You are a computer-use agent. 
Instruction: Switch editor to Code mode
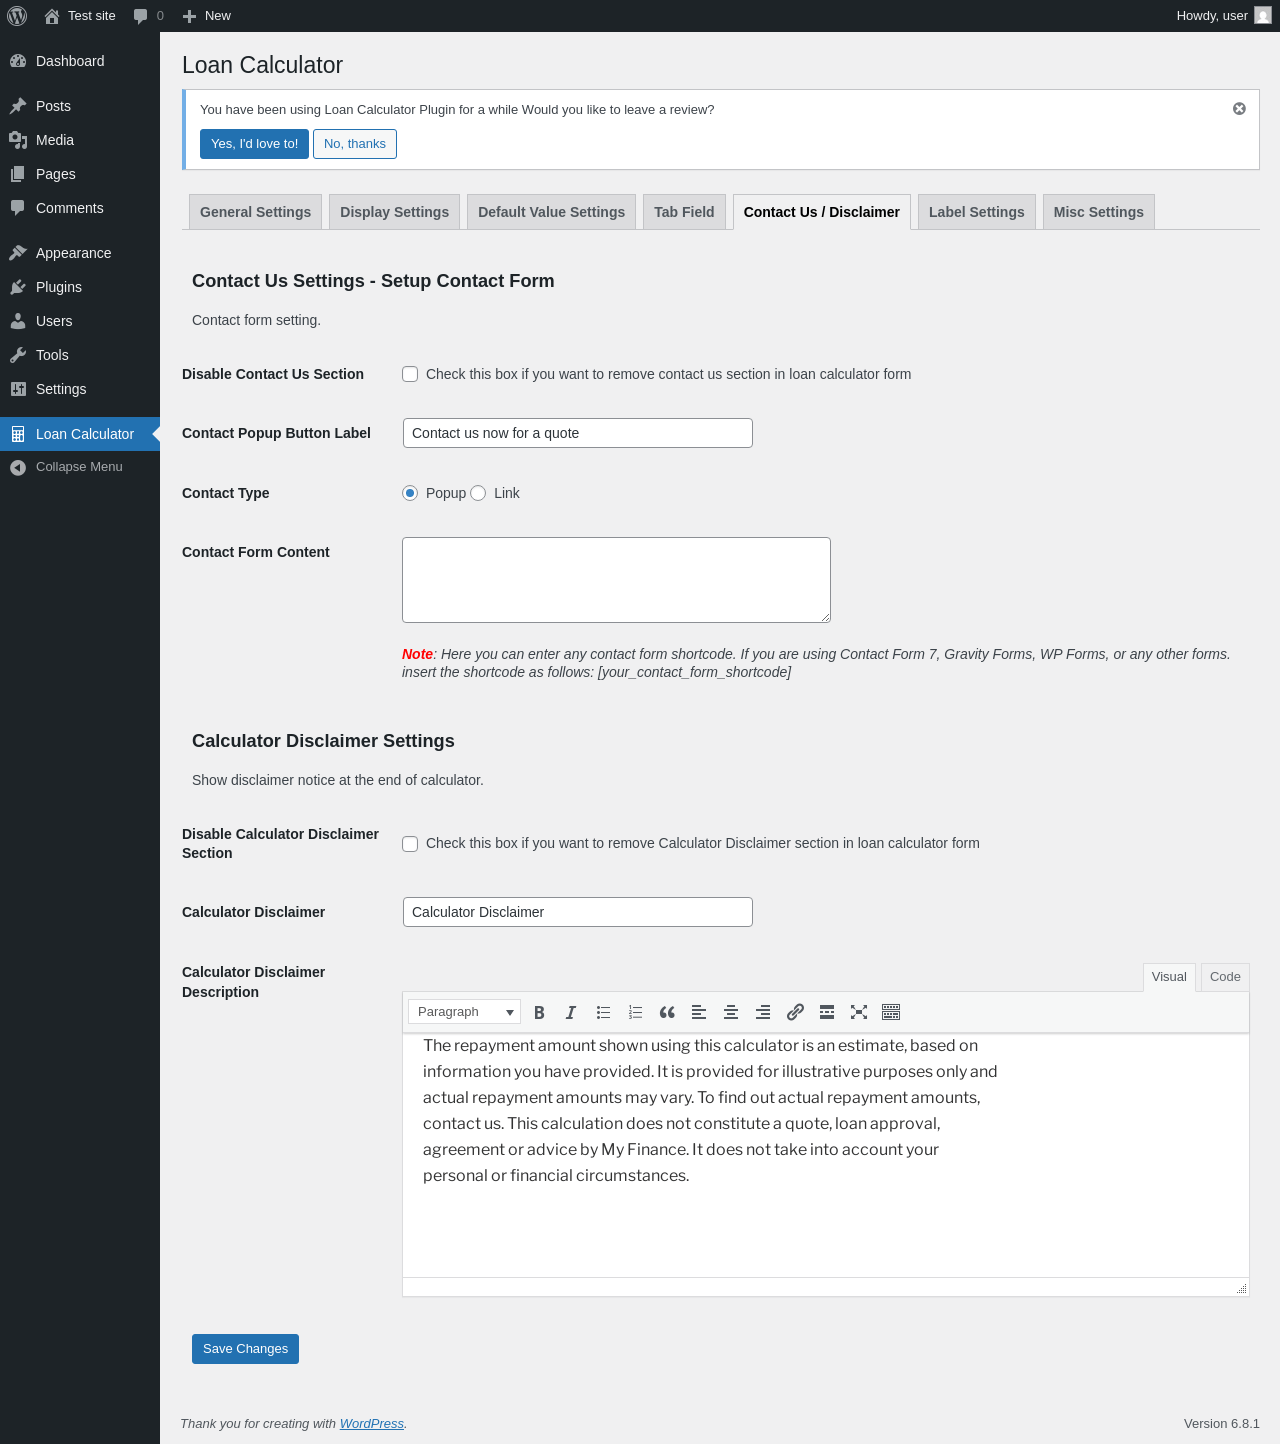(1225, 977)
